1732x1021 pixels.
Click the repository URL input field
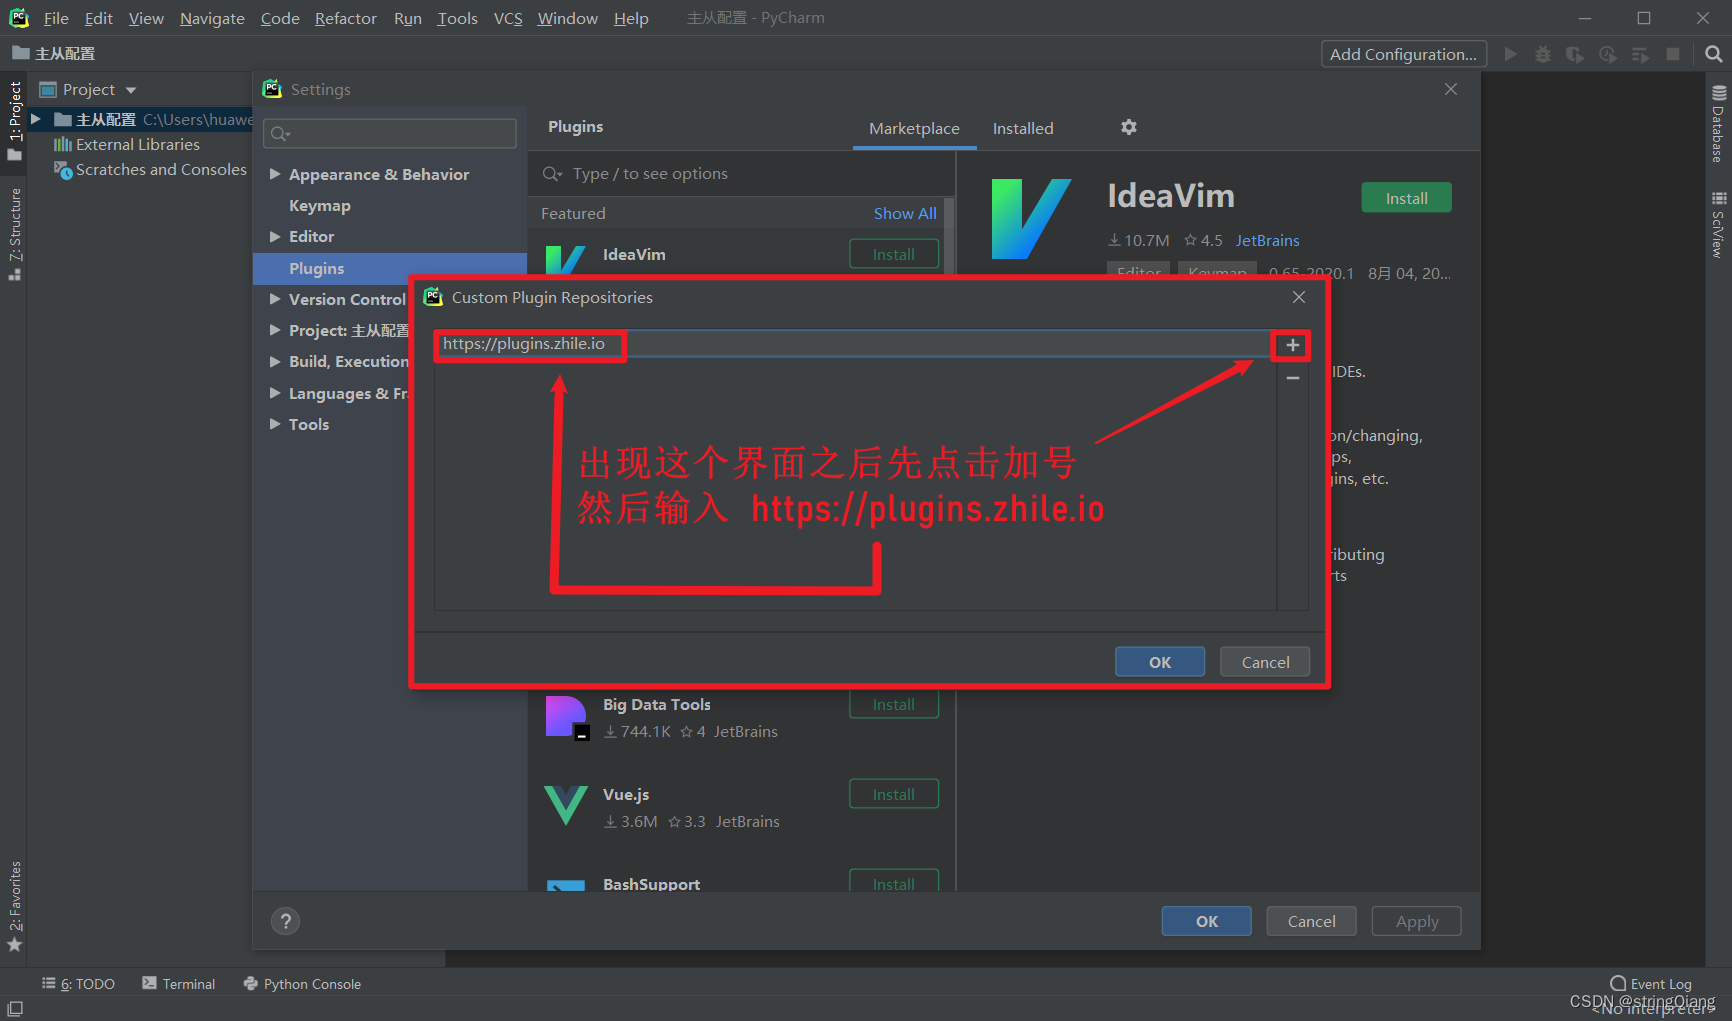(x=853, y=344)
